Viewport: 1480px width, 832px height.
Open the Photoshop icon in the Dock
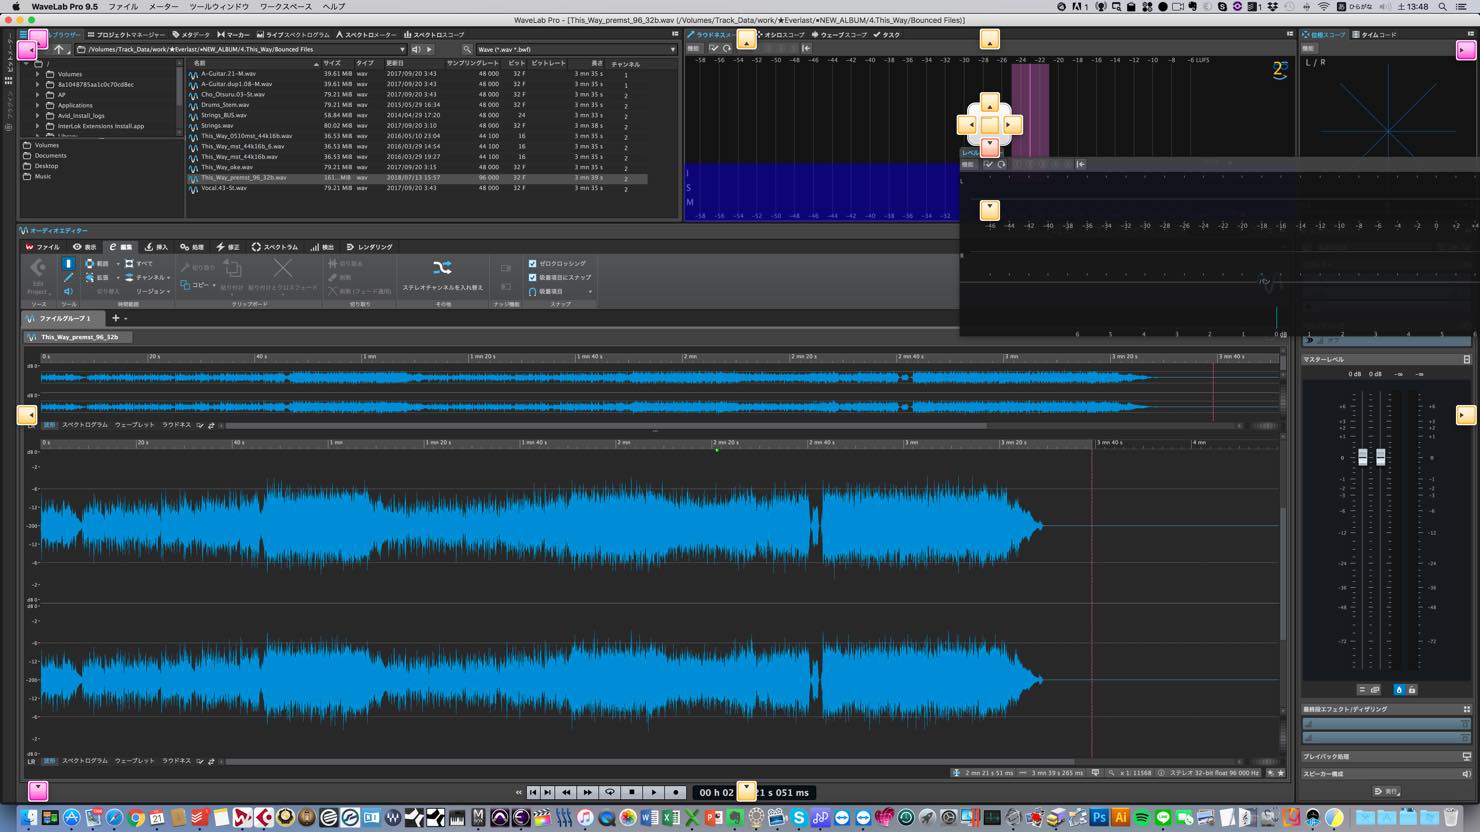1100,818
